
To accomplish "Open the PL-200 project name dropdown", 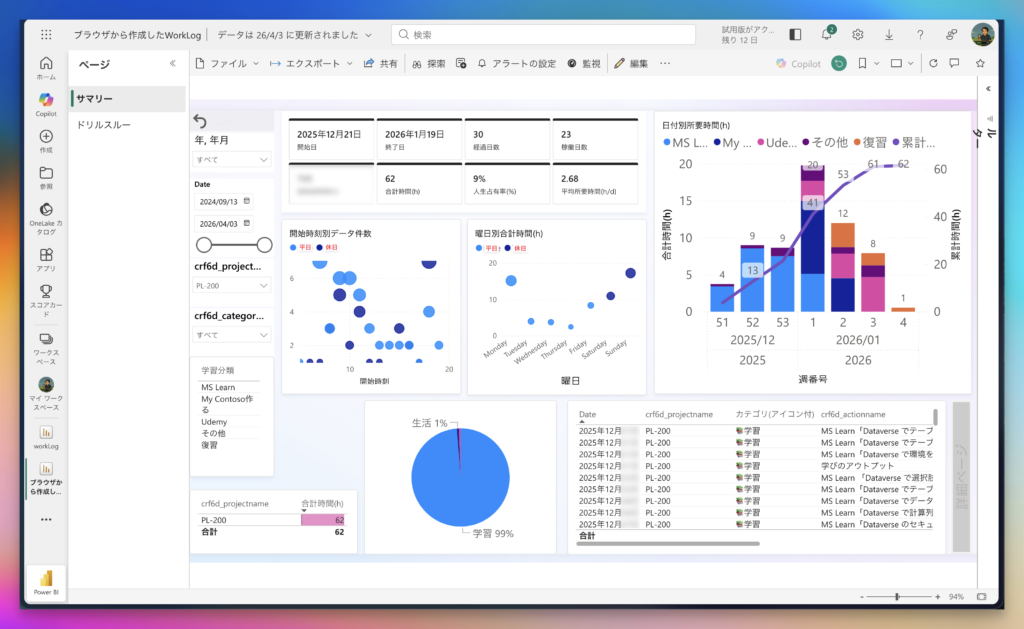I will 232,285.
